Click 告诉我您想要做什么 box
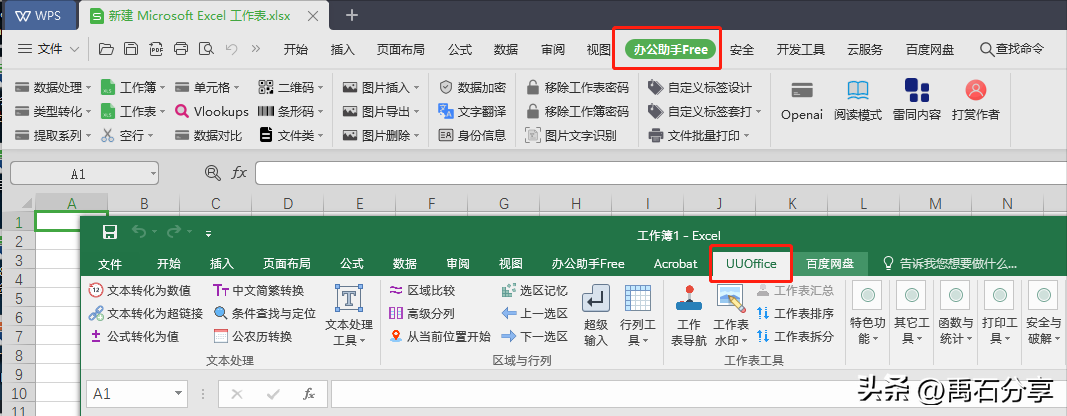This screenshot has height=416, width=1067. point(949,263)
